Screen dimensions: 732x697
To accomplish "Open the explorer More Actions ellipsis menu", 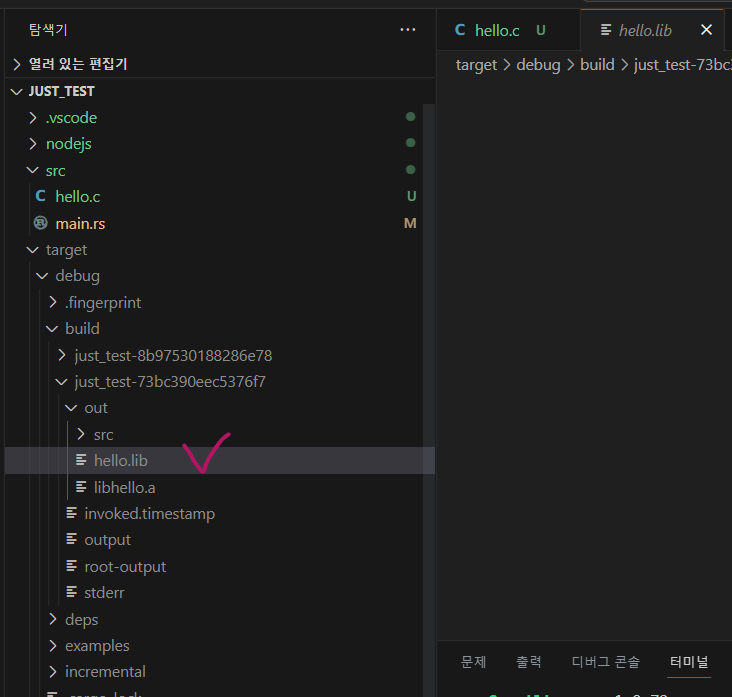I will (x=407, y=30).
